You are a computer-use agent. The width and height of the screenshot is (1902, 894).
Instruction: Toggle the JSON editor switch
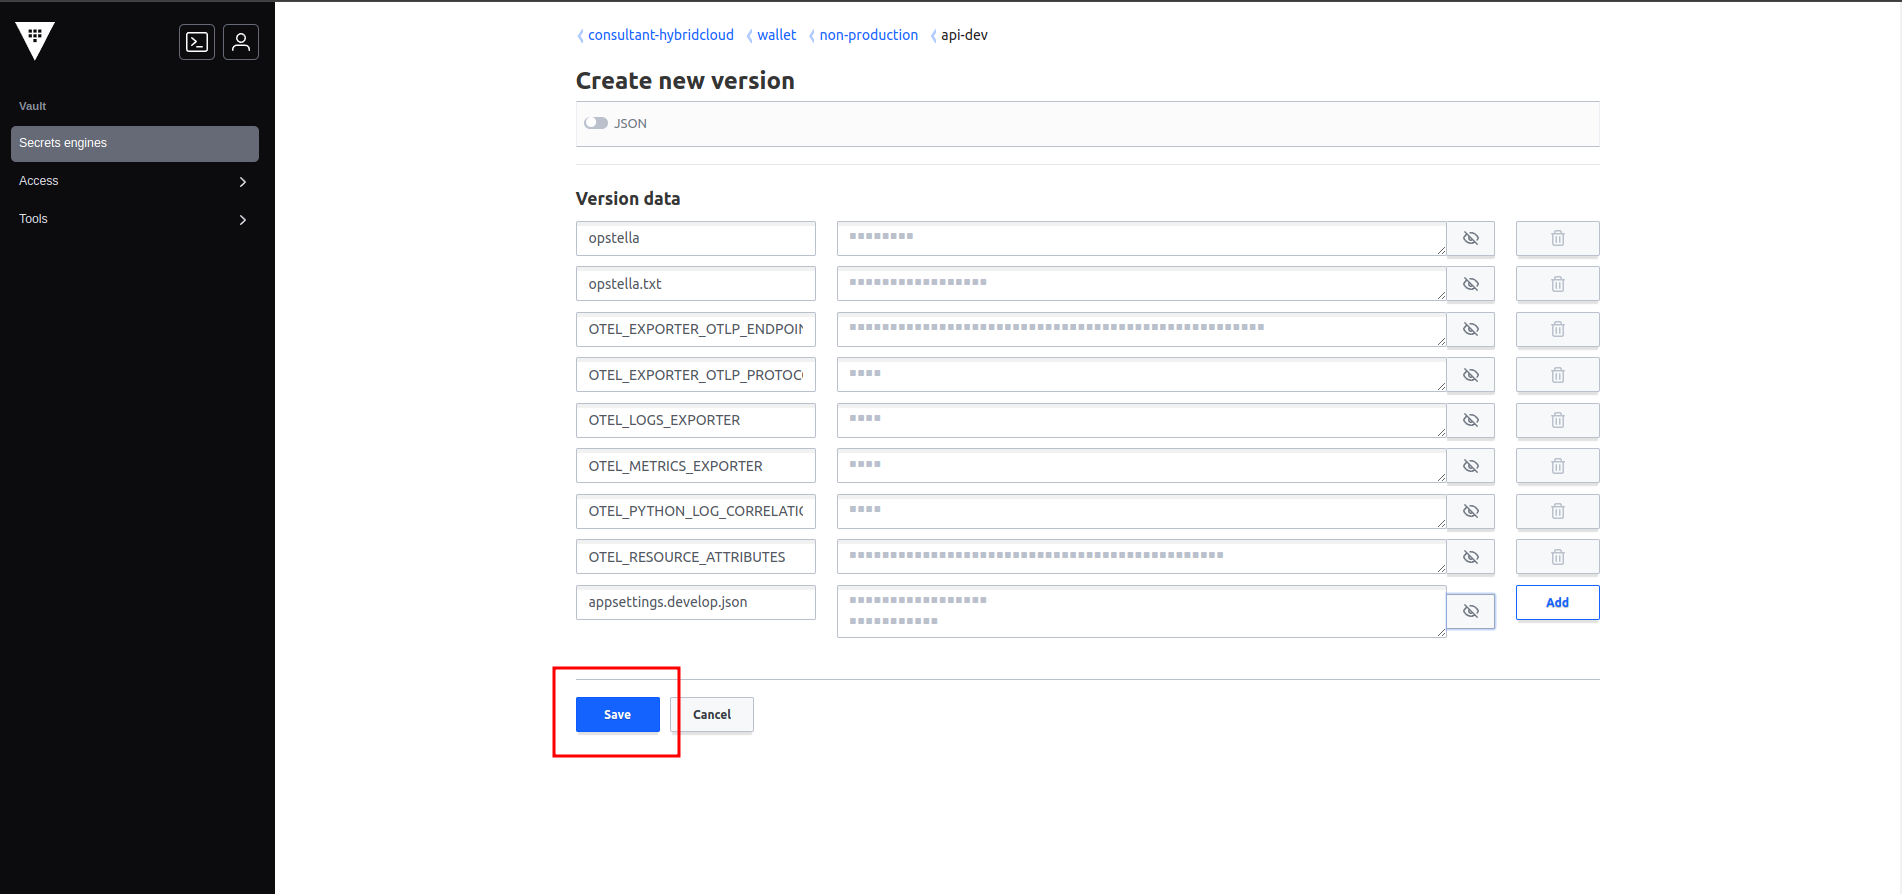[596, 123]
